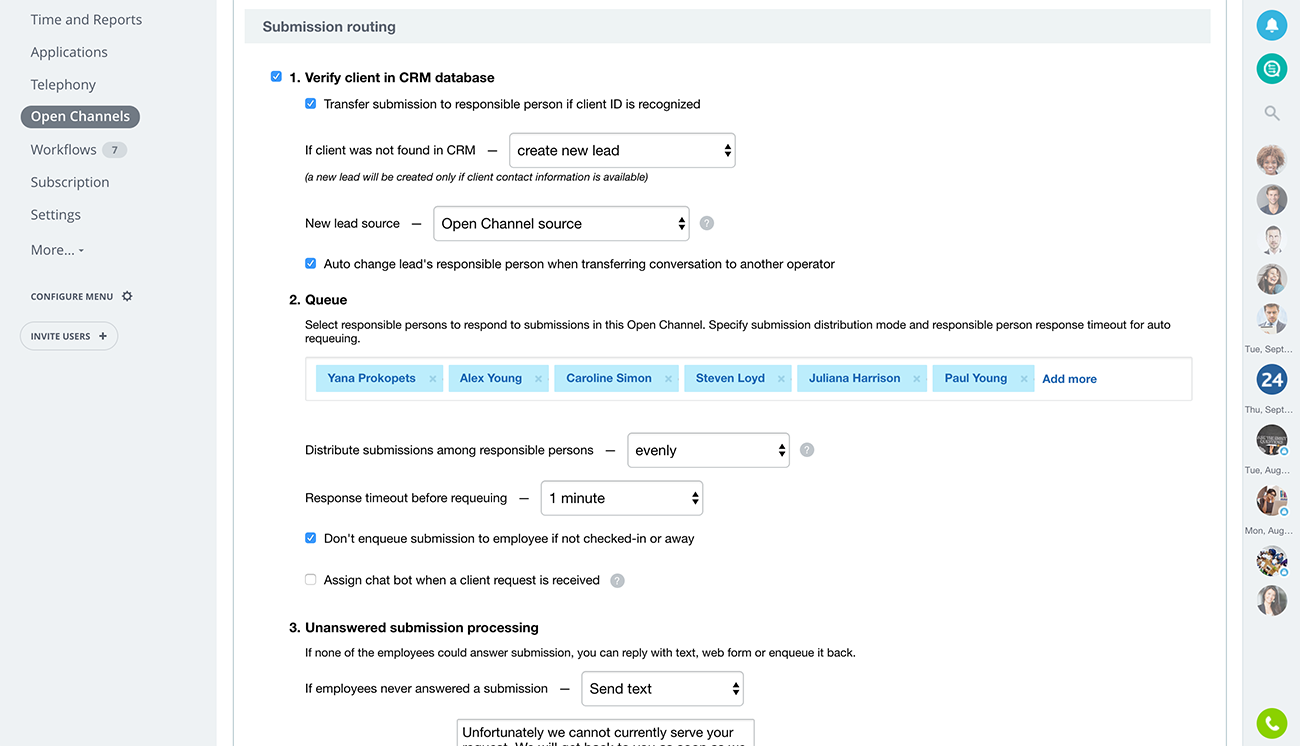Expand the Response timeout '1 minute' dropdown
The width and height of the screenshot is (1300, 746).
621,498
